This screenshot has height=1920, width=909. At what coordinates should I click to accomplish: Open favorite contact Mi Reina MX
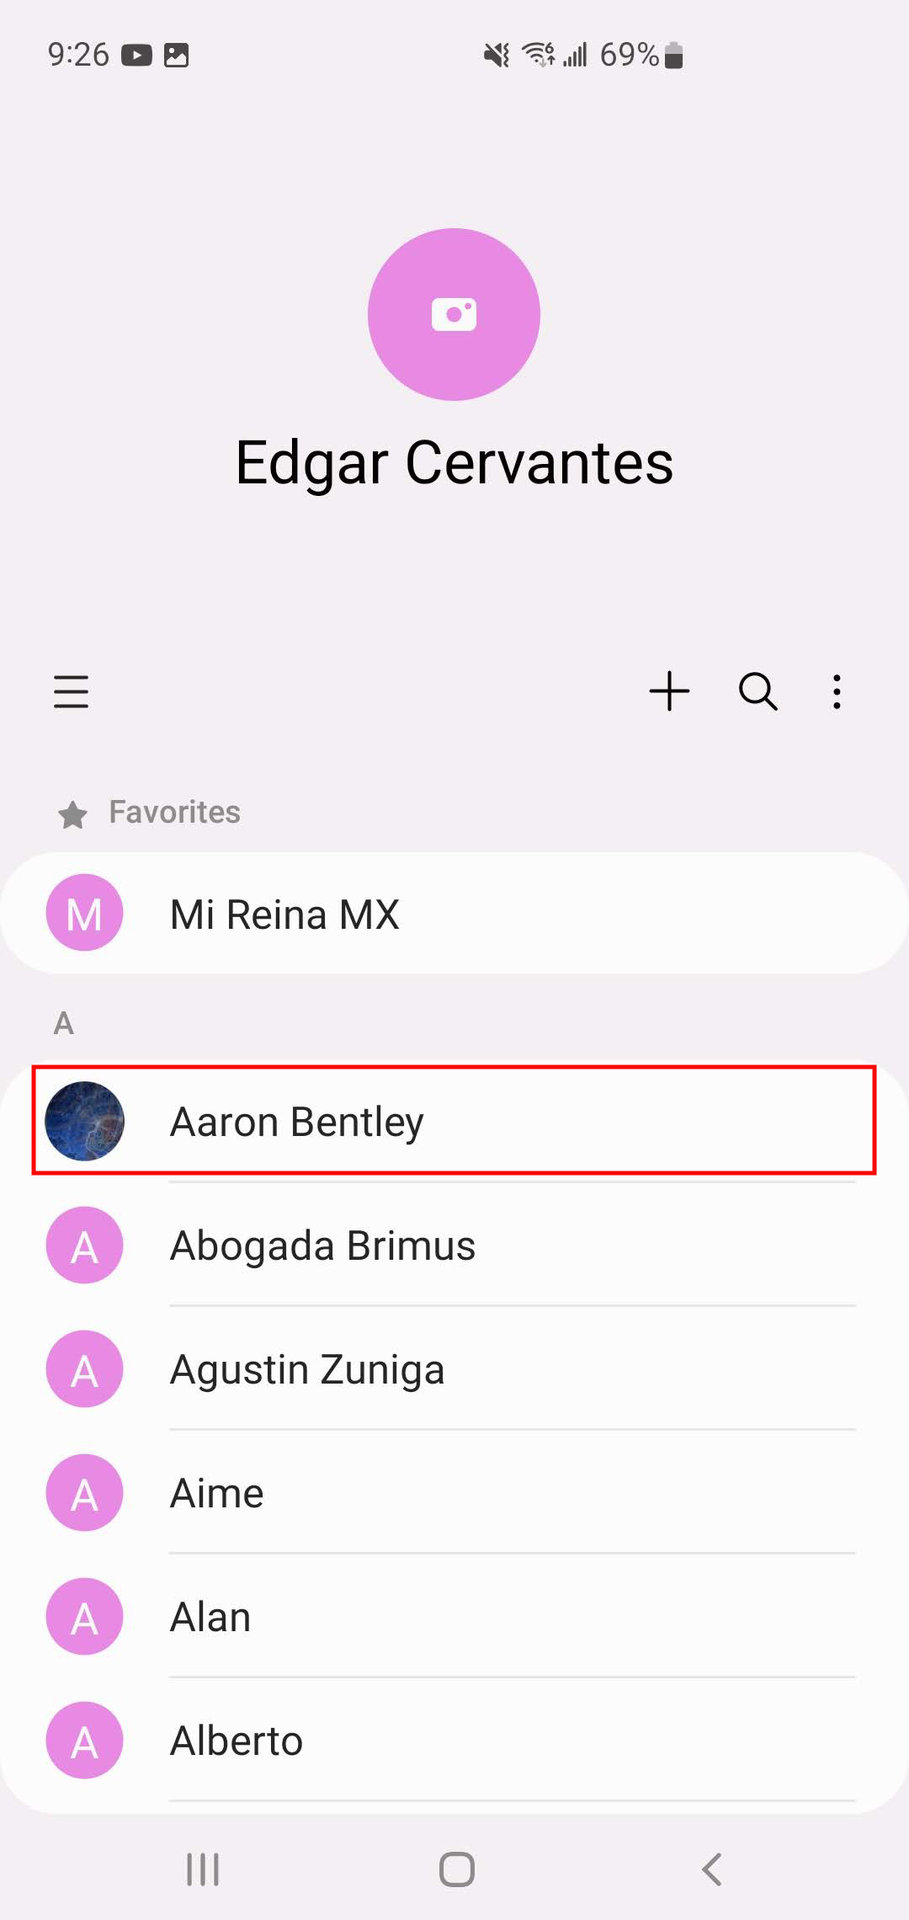[x=285, y=914]
